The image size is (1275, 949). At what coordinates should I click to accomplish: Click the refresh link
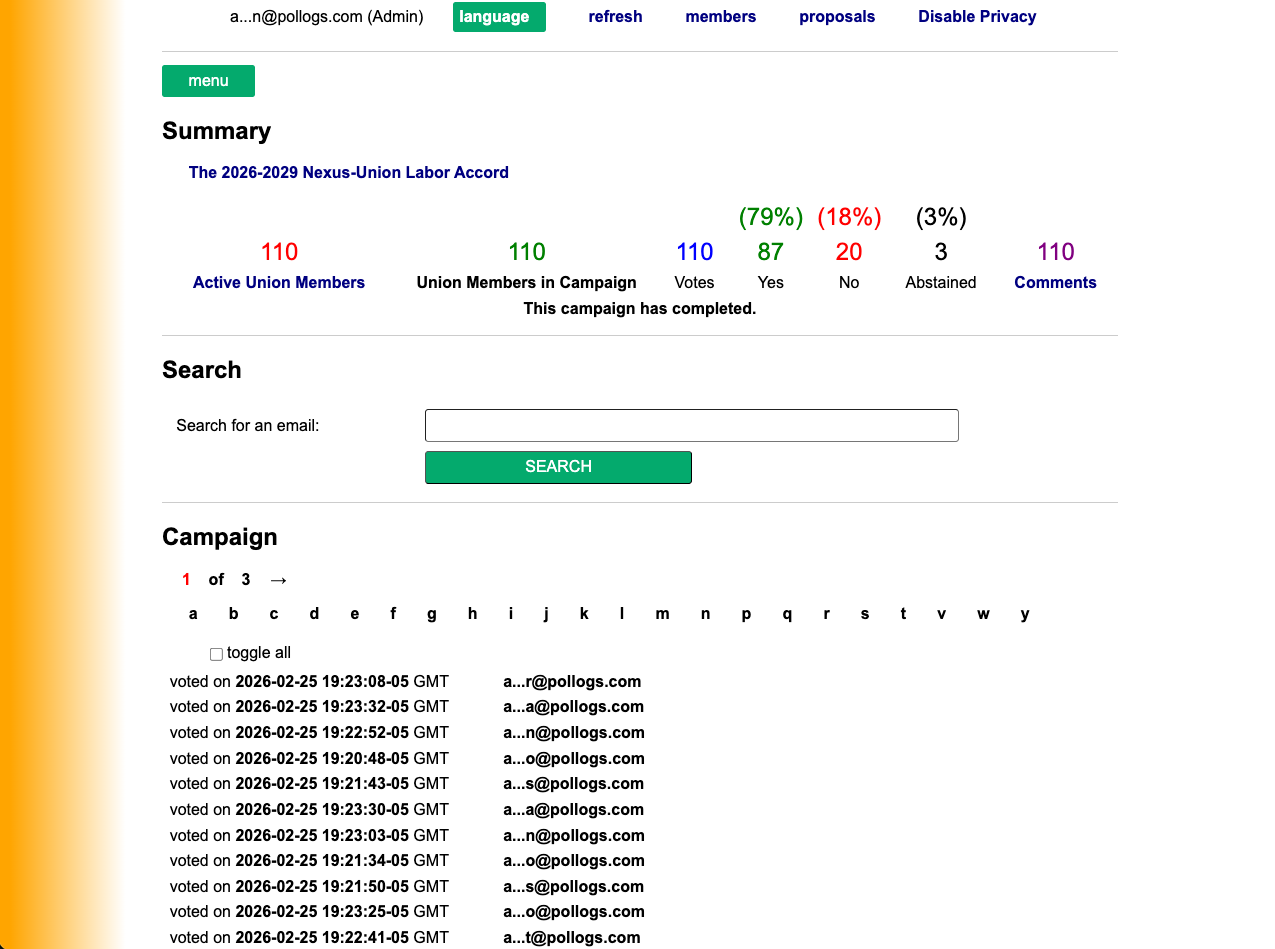(x=615, y=16)
